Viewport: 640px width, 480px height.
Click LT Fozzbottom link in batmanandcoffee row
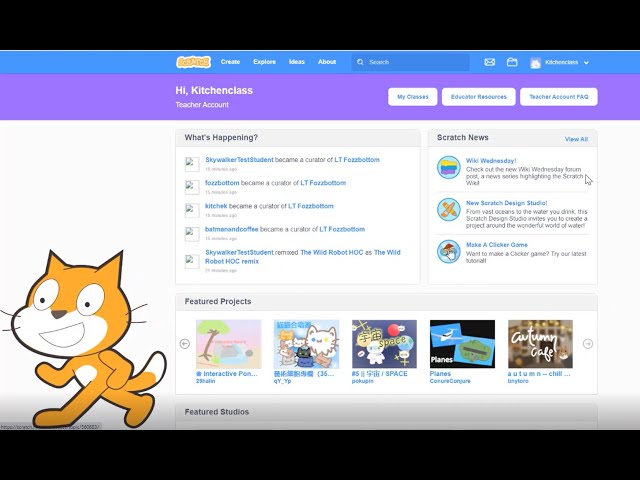(342, 229)
